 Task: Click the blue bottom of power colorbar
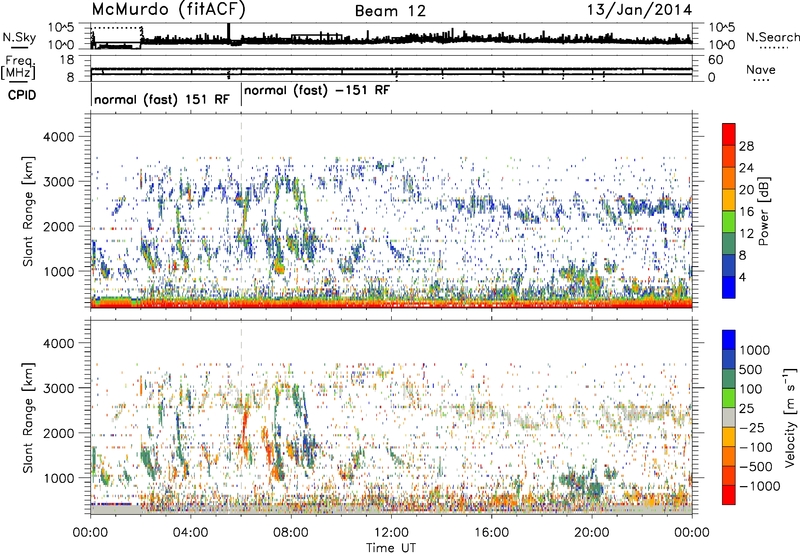coord(729,287)
